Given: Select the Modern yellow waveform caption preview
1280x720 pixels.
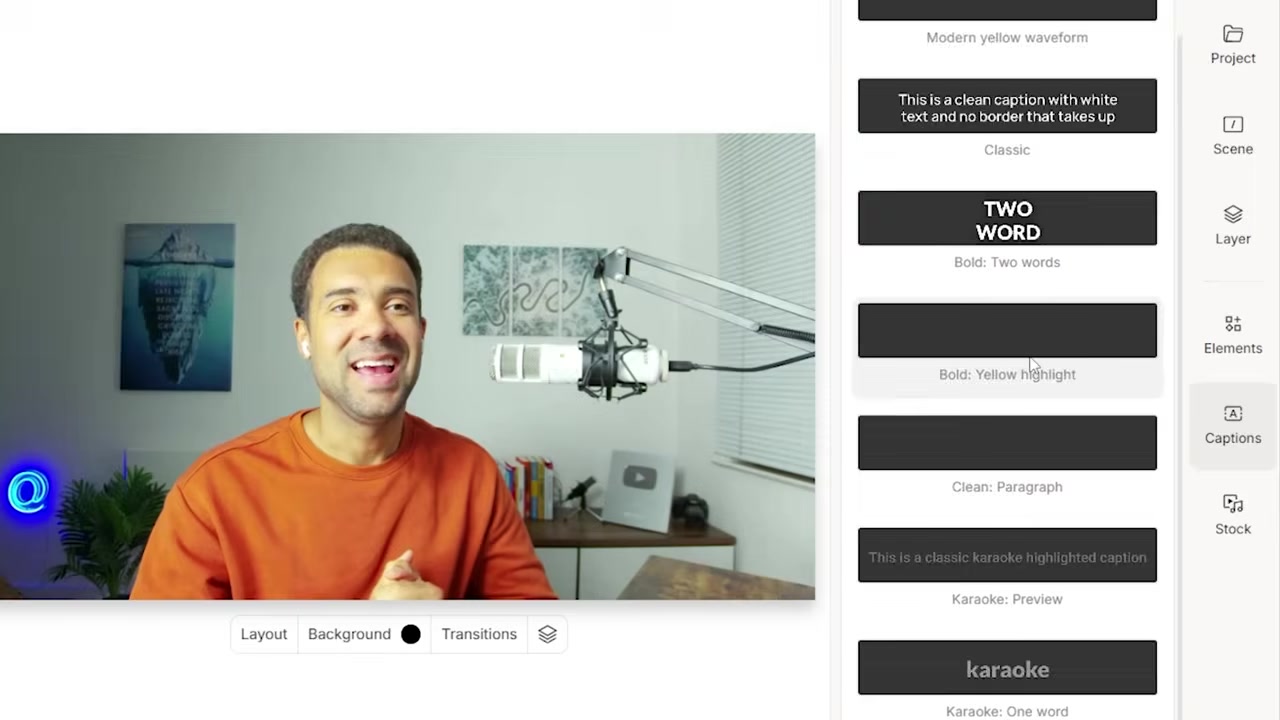Looking at the screenshot, I should tap(1007, 9).
